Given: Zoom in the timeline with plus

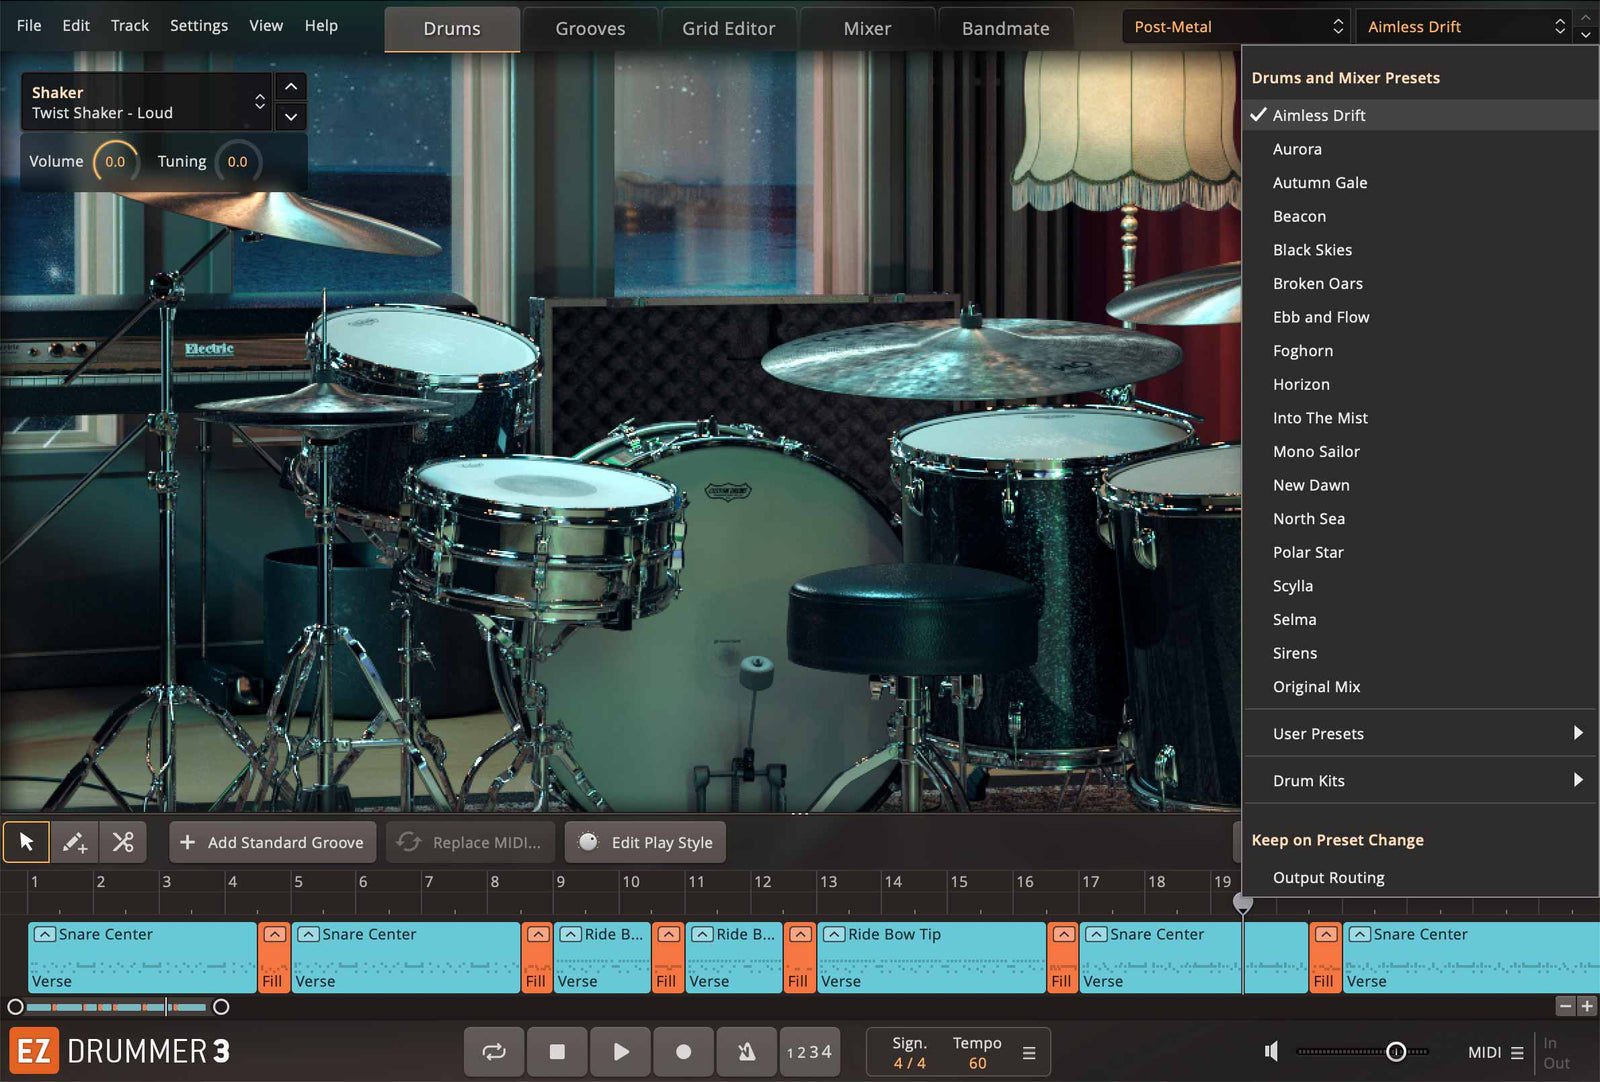Looking at the screenshot, I should (x=1587, y=1006).
